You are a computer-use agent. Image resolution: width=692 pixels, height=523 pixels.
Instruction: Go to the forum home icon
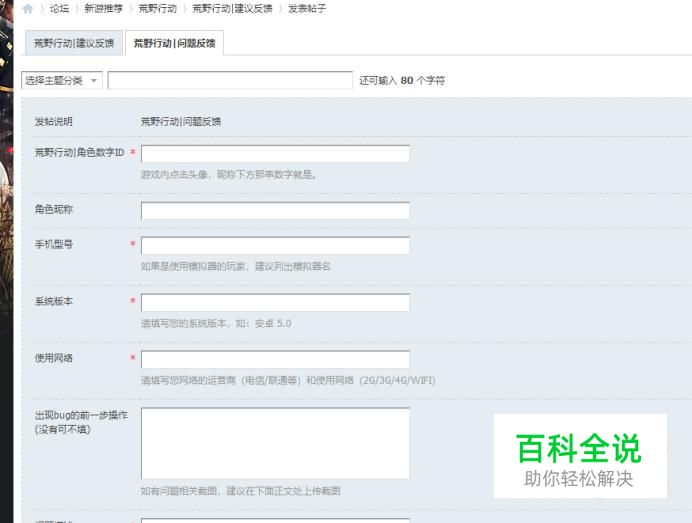point(28,8)
